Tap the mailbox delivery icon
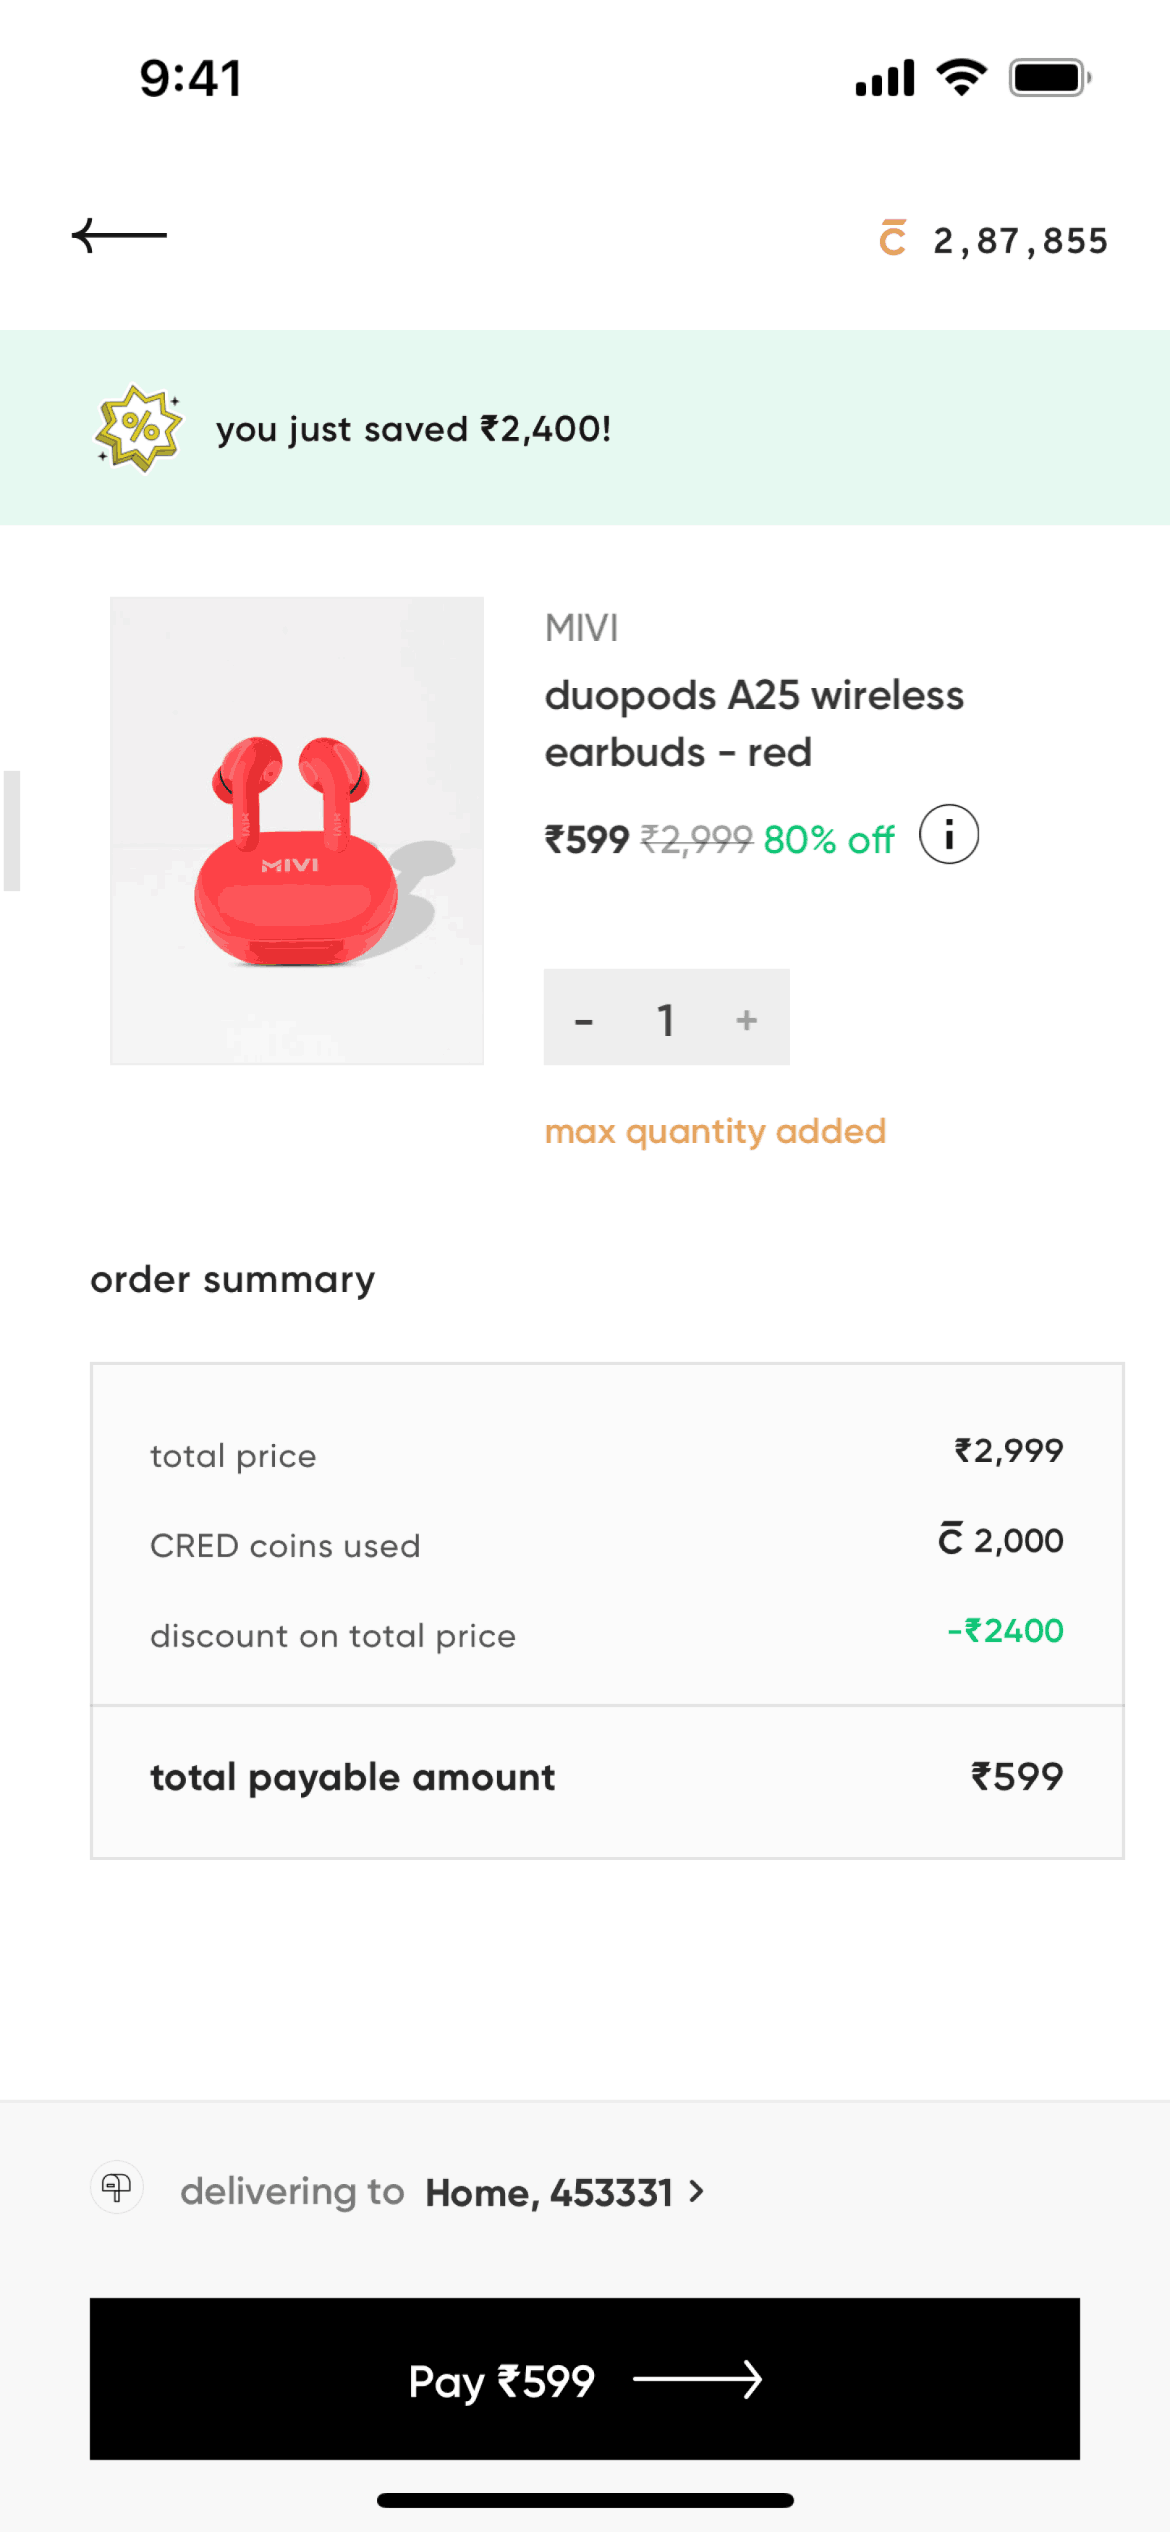 (x=117, y=2187)
